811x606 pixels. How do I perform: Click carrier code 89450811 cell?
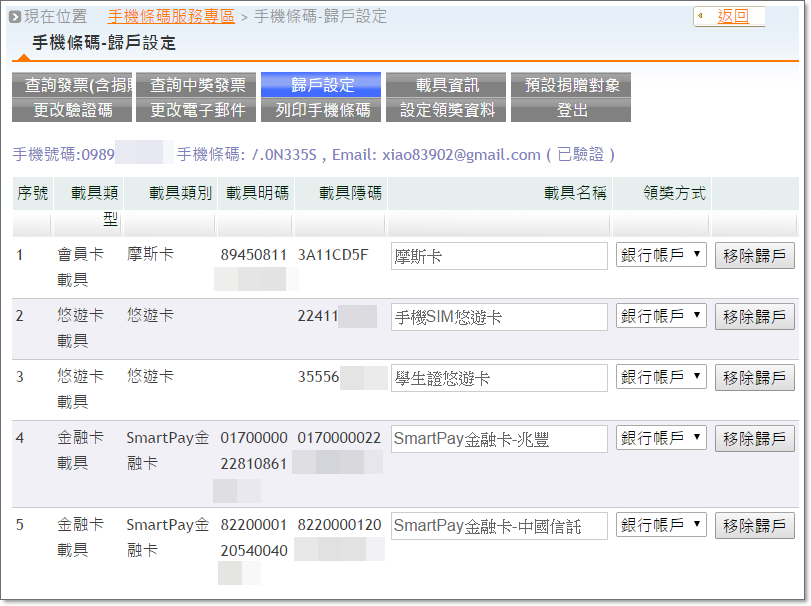[253, 255]
